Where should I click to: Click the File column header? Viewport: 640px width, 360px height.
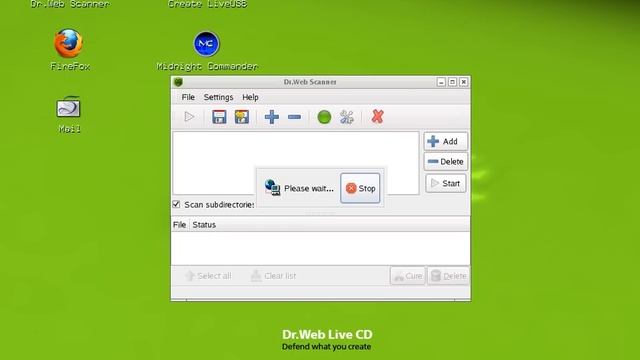[x=180, y=225]
